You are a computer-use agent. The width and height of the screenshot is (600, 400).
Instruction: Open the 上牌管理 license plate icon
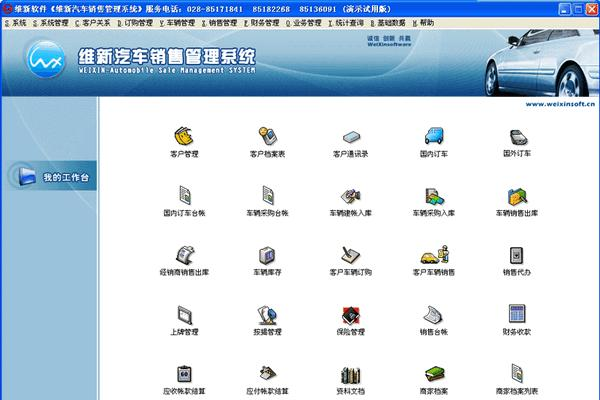[x=184, y=315]
